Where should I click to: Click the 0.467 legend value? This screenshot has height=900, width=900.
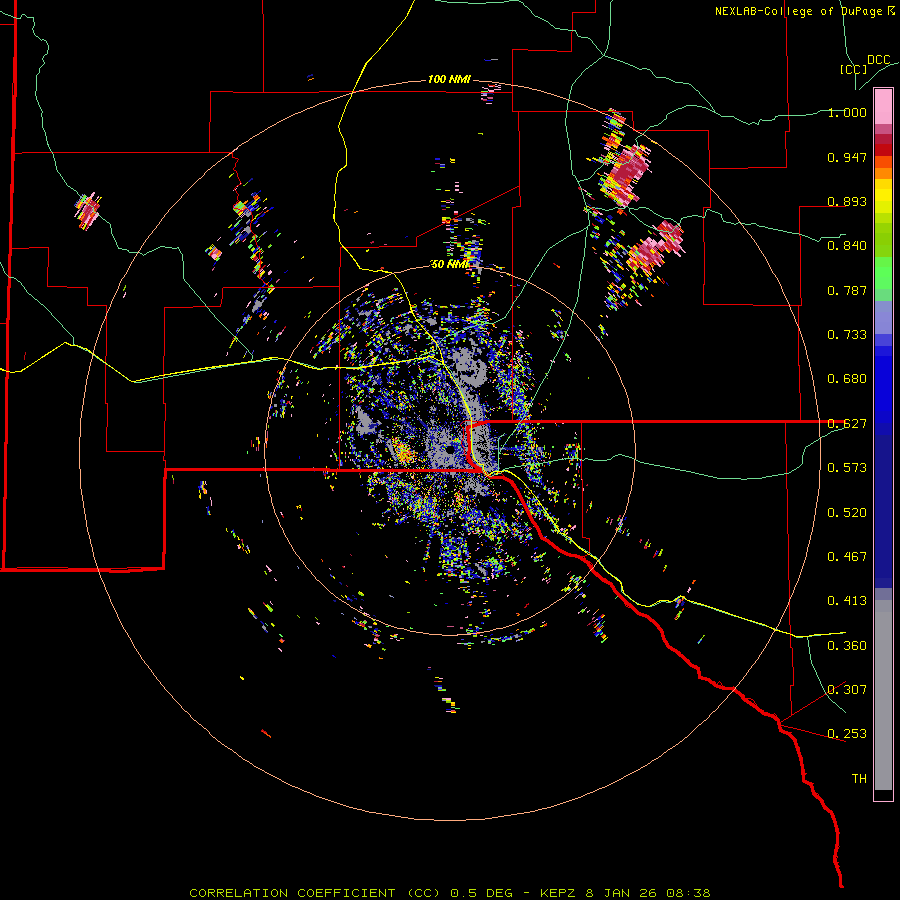click(x=847, y=557)
